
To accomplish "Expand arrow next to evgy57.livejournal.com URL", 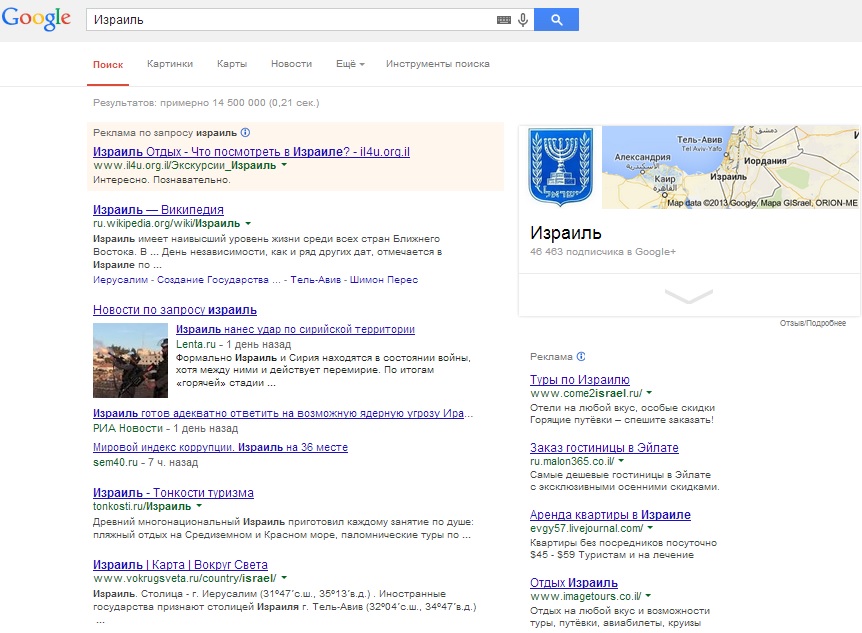I will click(650, 528).
